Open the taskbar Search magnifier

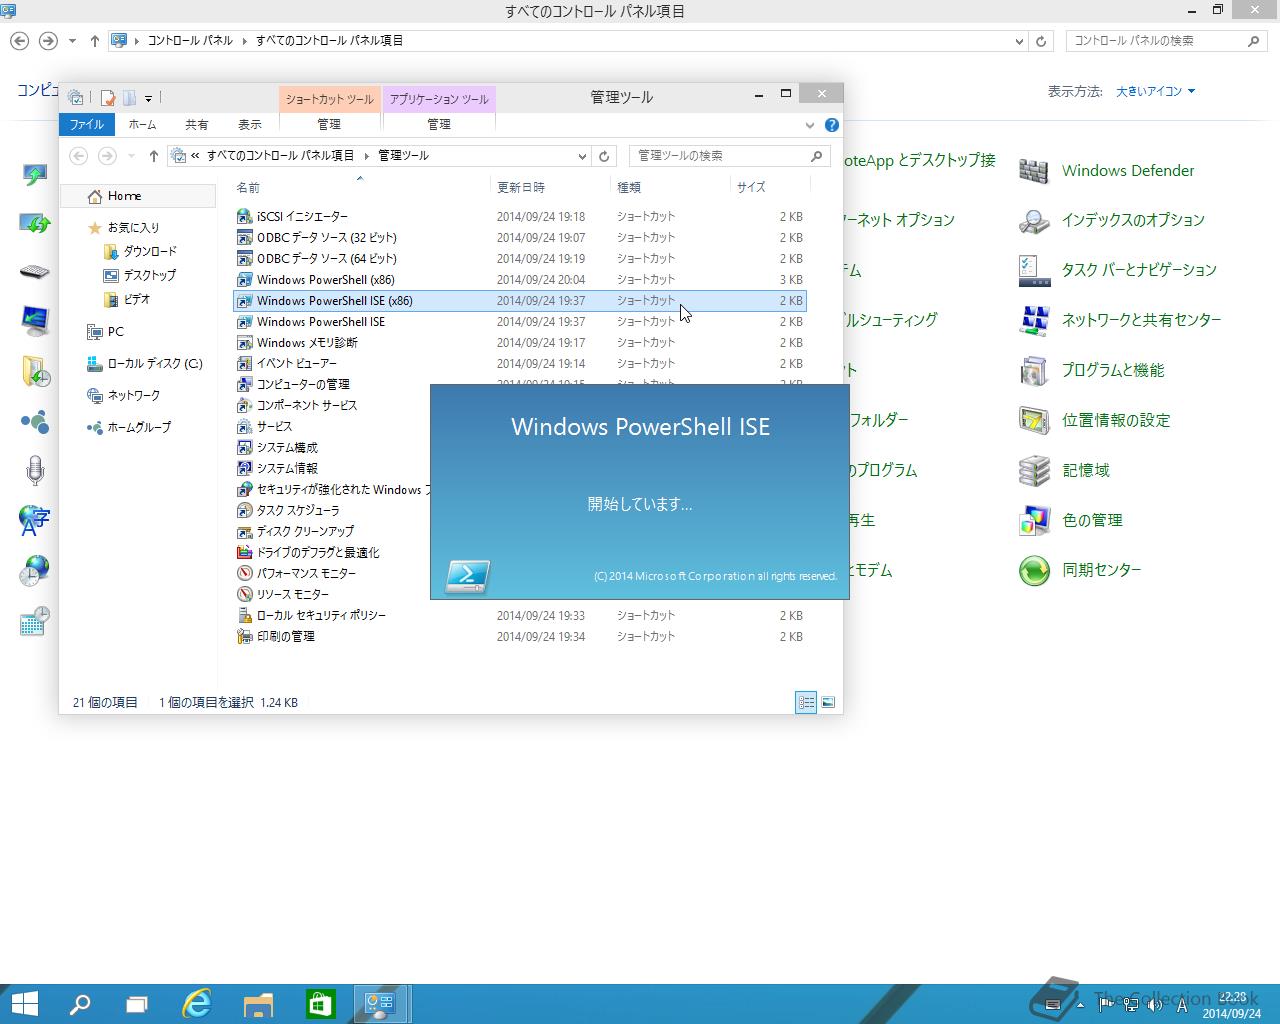click(79, 1004)
